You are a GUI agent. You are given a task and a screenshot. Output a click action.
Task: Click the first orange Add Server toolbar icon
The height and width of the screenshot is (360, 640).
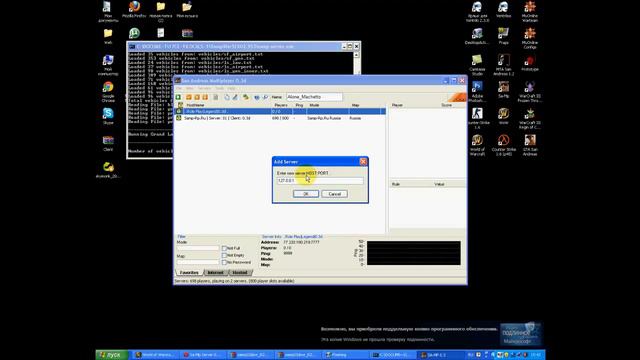pos(189,97)
